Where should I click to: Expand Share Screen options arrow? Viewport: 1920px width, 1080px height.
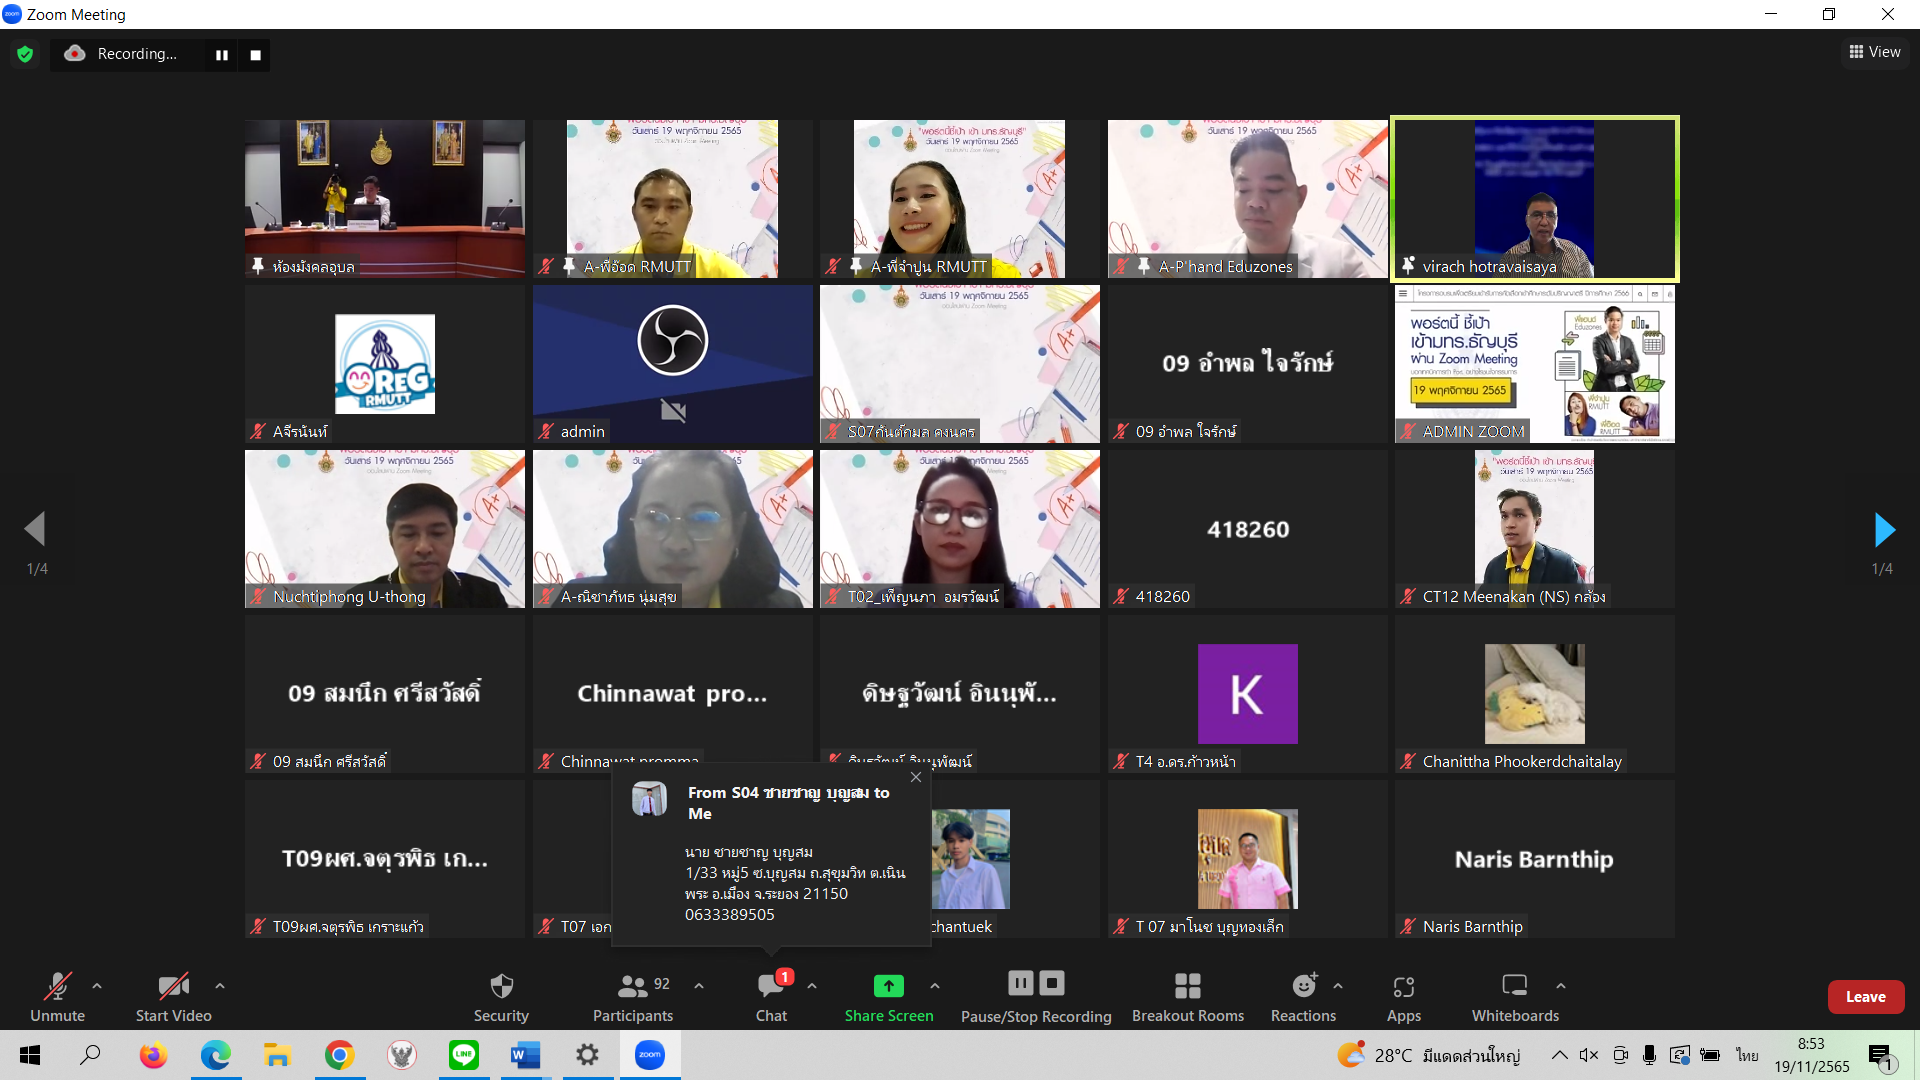point(935,986)
